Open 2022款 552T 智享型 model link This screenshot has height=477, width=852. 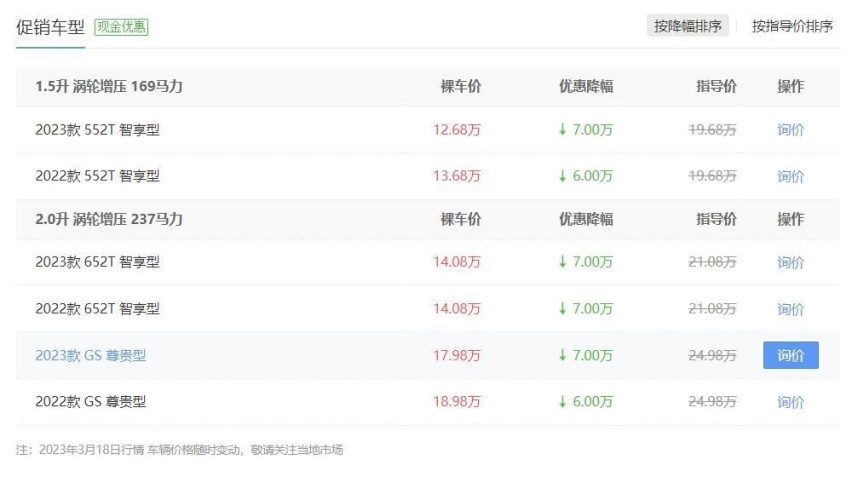pyautogui.click(x=97, y=176)
